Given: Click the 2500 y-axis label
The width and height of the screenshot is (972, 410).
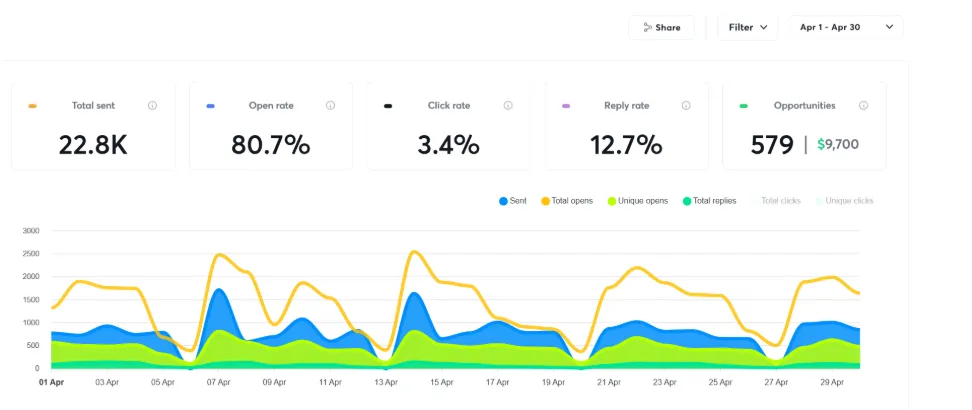Looking at the screenshot, I should pyautogui.click(x=31, y=254).
